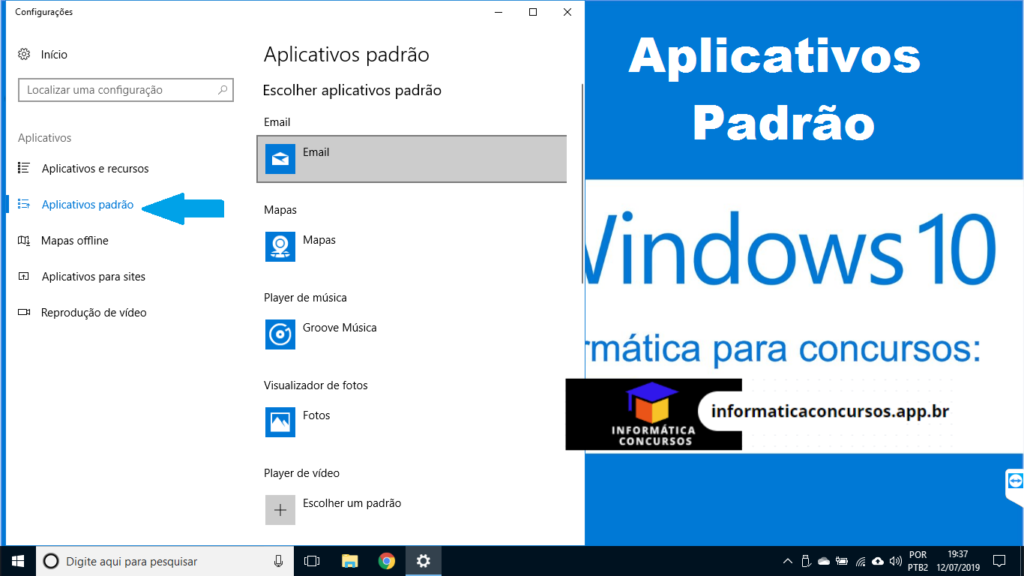Expand hidden system tray icons
Screen dimensions: 1024x576
[x=788, y=561]
